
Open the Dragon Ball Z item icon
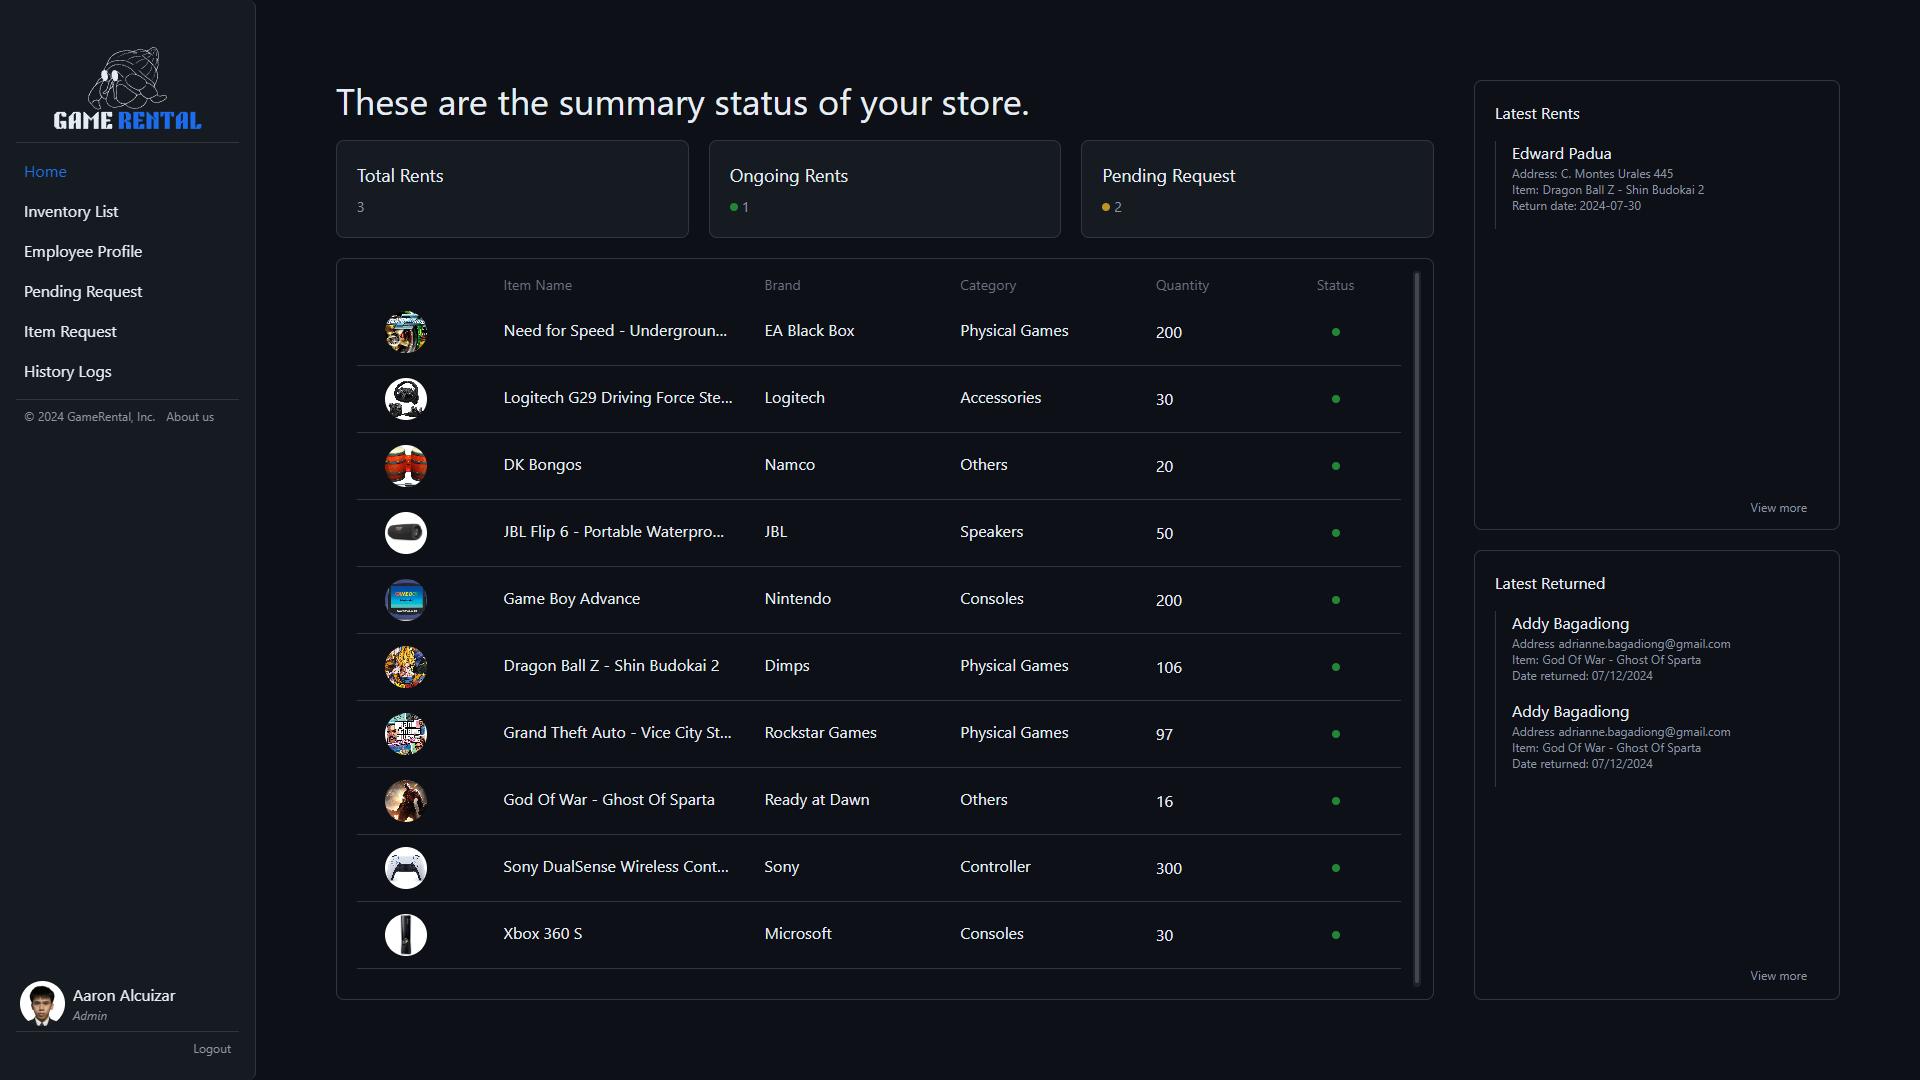click(406, 667)
